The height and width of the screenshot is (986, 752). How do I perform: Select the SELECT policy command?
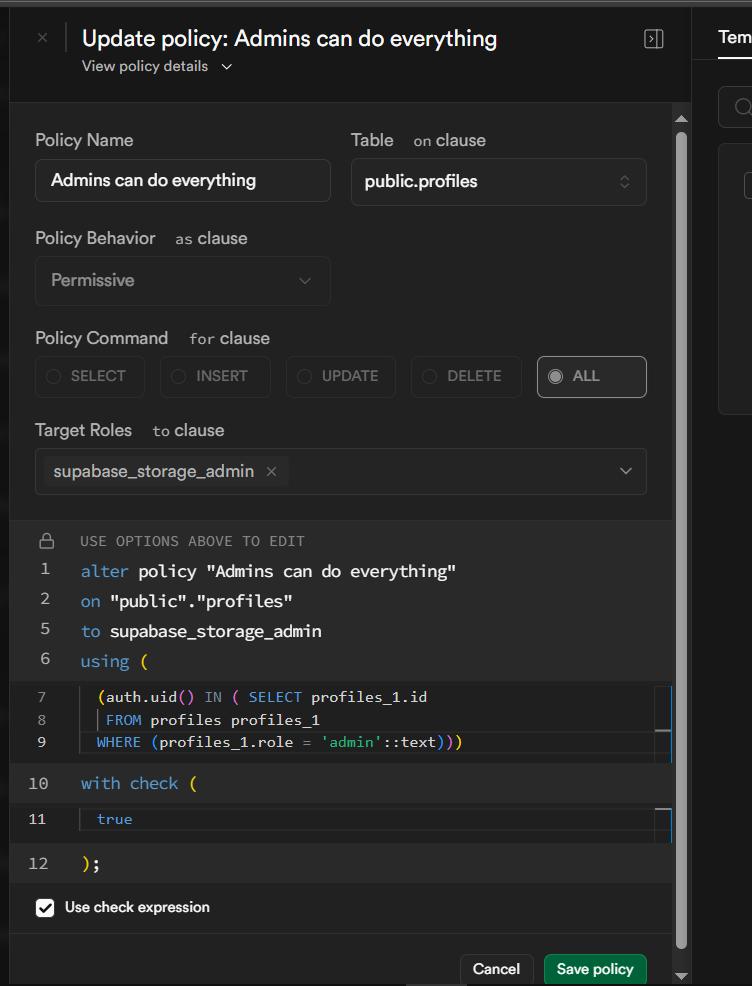90,377
